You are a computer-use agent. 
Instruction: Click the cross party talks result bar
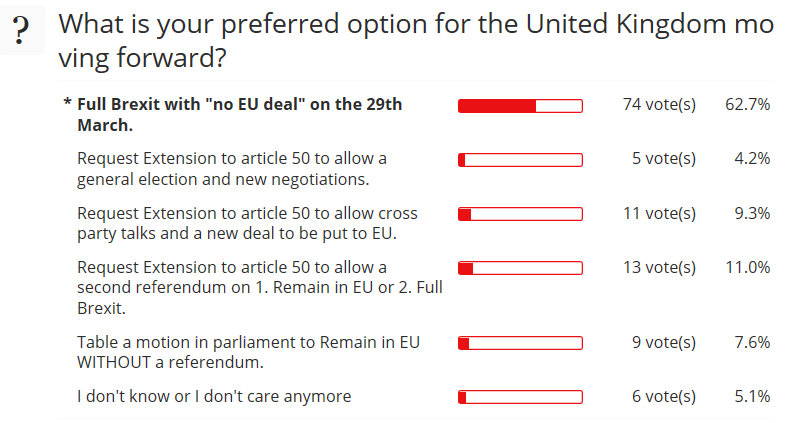[x=520, y=214]
